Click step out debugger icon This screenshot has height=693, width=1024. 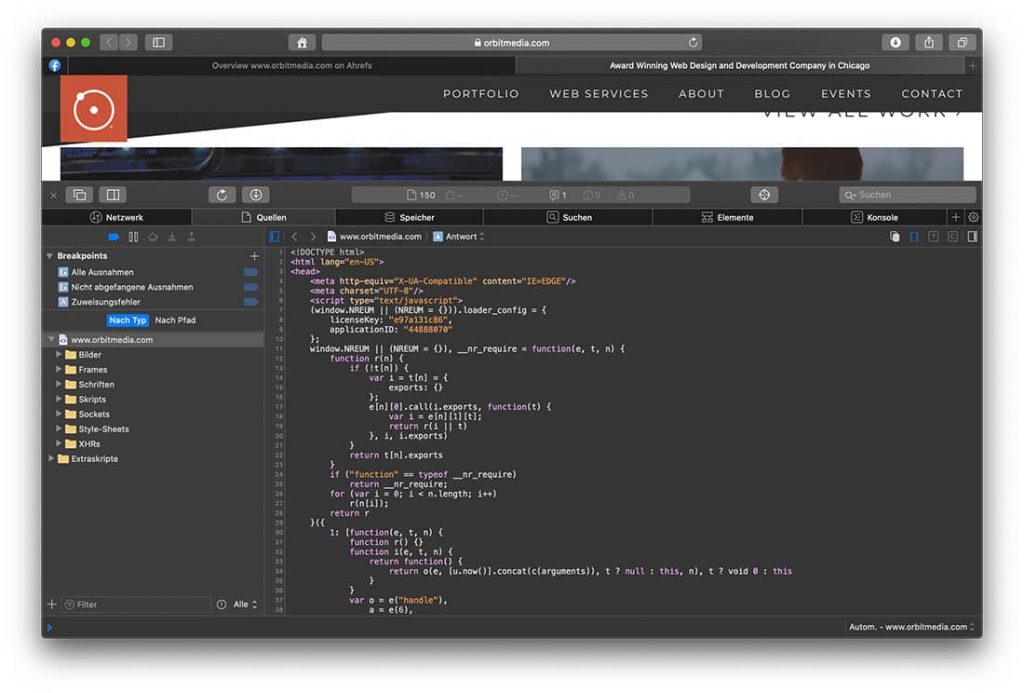(x=191, y=237)
